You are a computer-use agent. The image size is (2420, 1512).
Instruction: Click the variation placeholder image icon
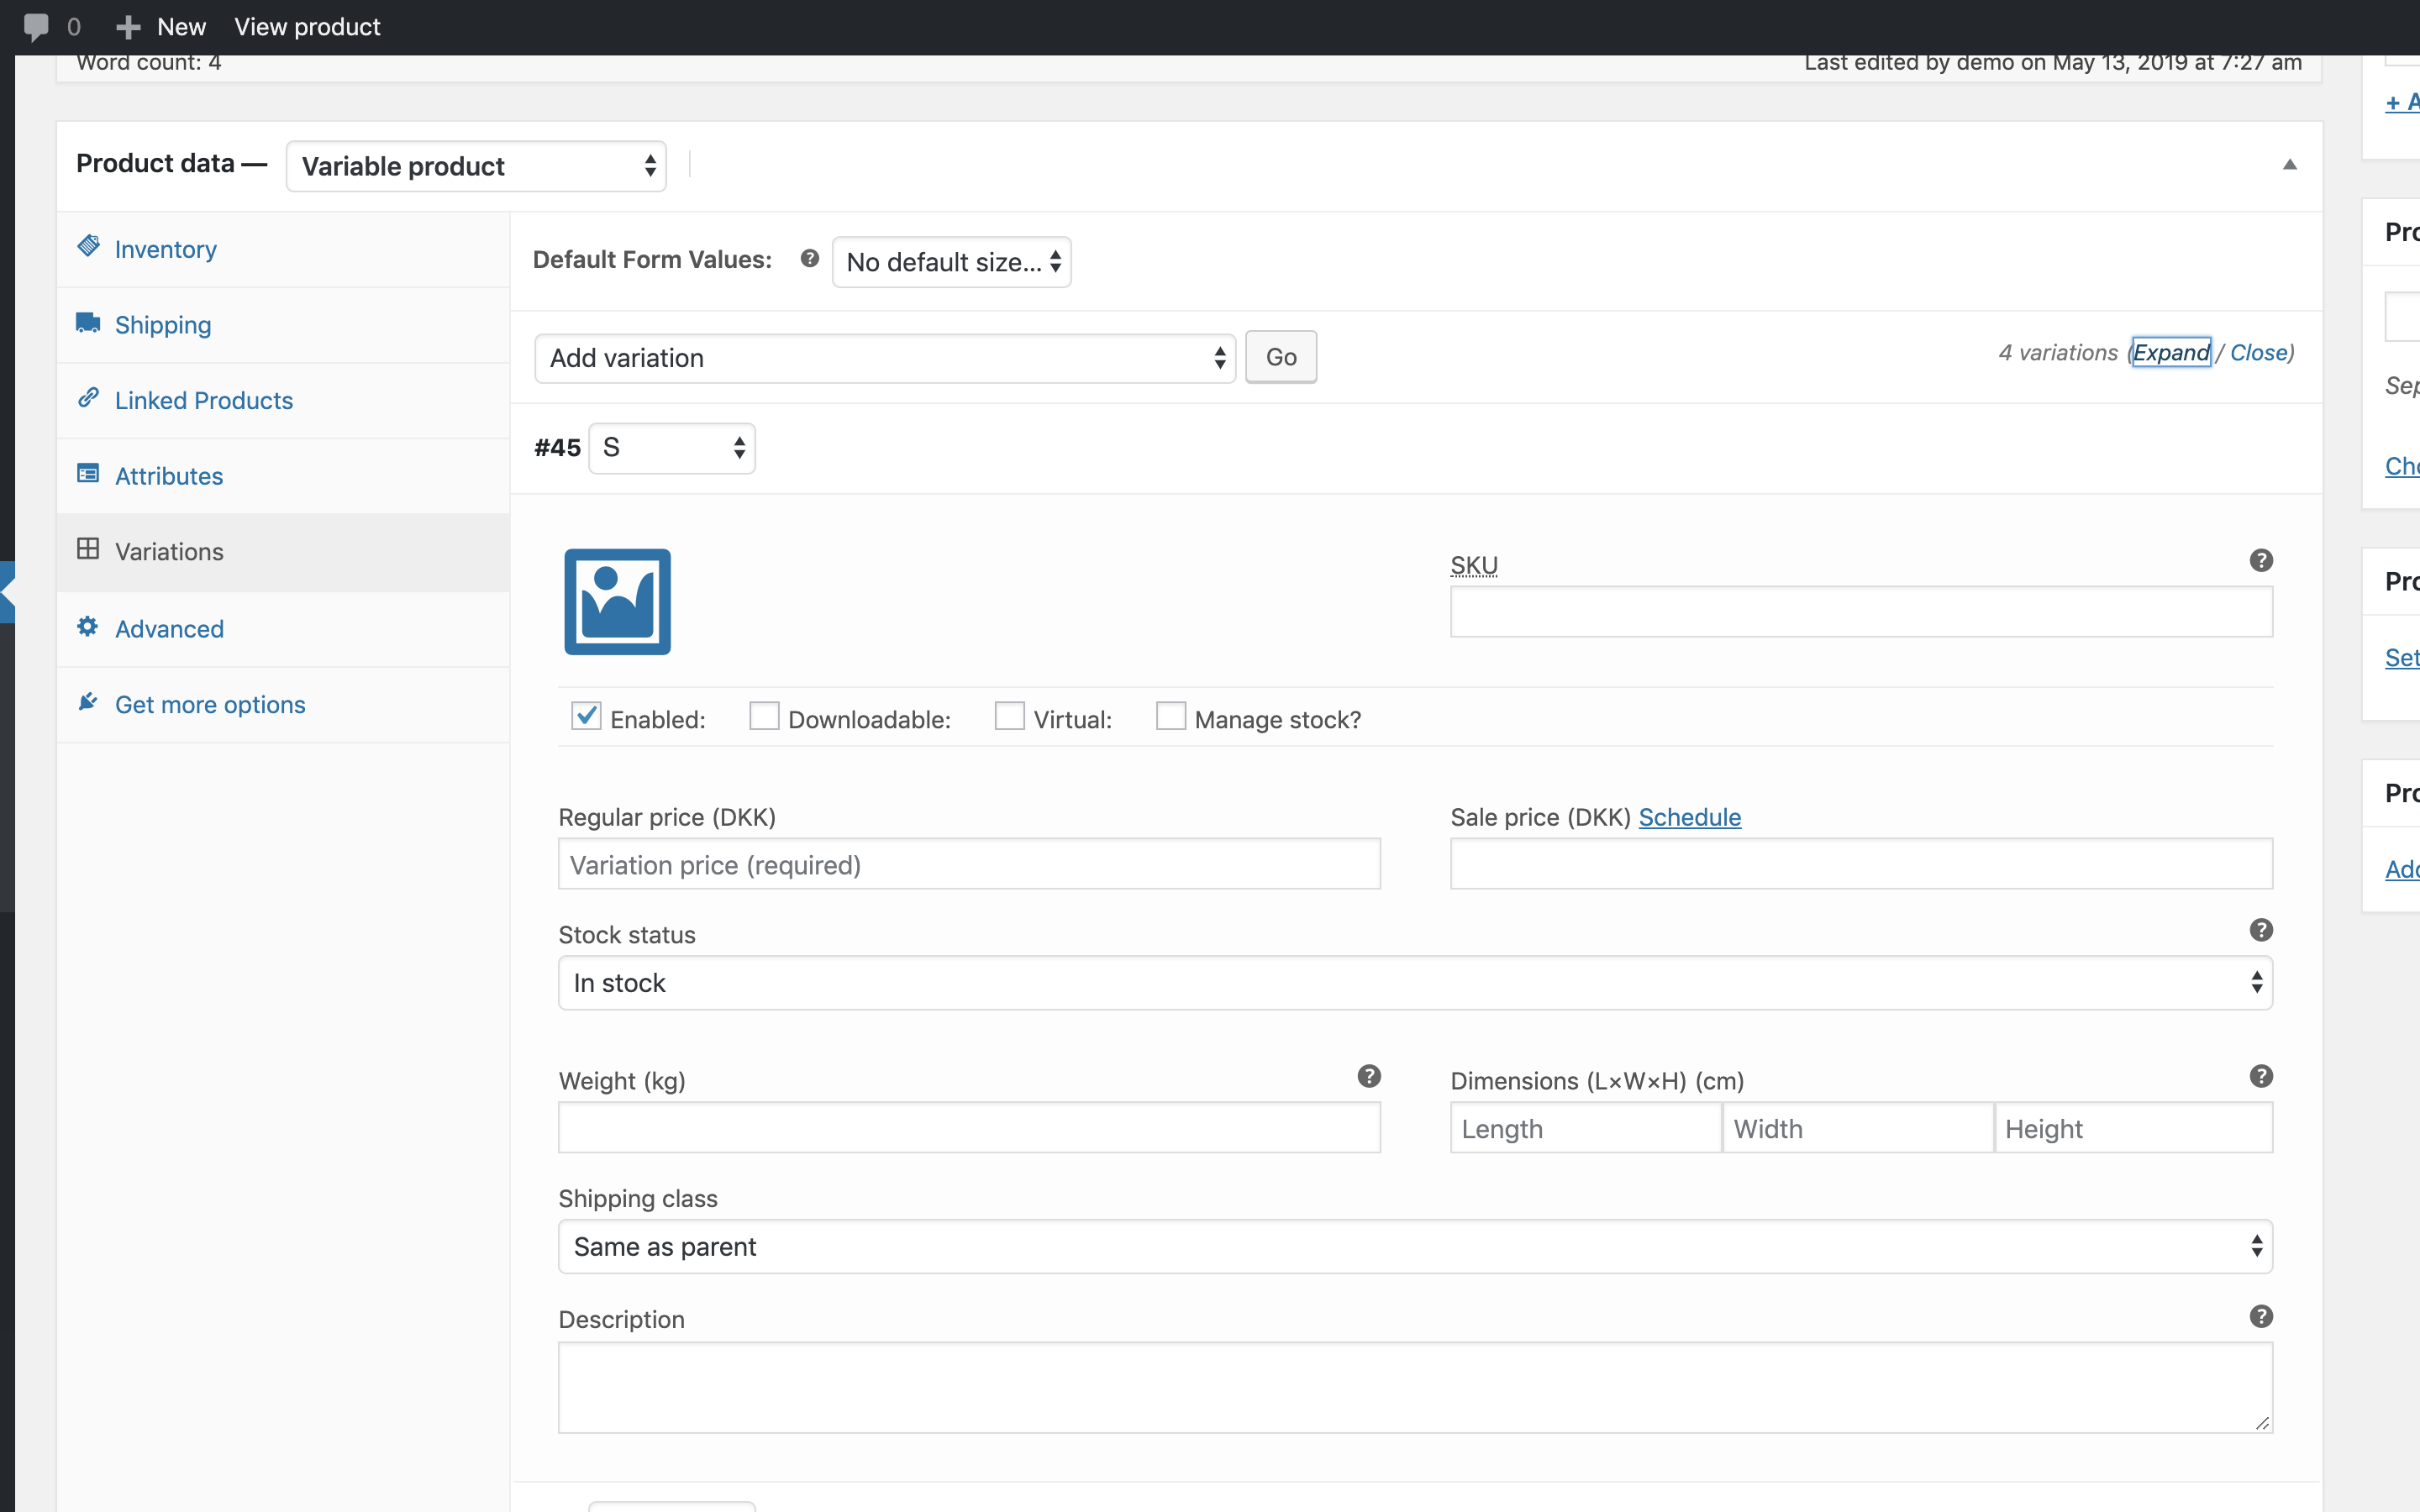pyautogui.click(x=616, y=601)
